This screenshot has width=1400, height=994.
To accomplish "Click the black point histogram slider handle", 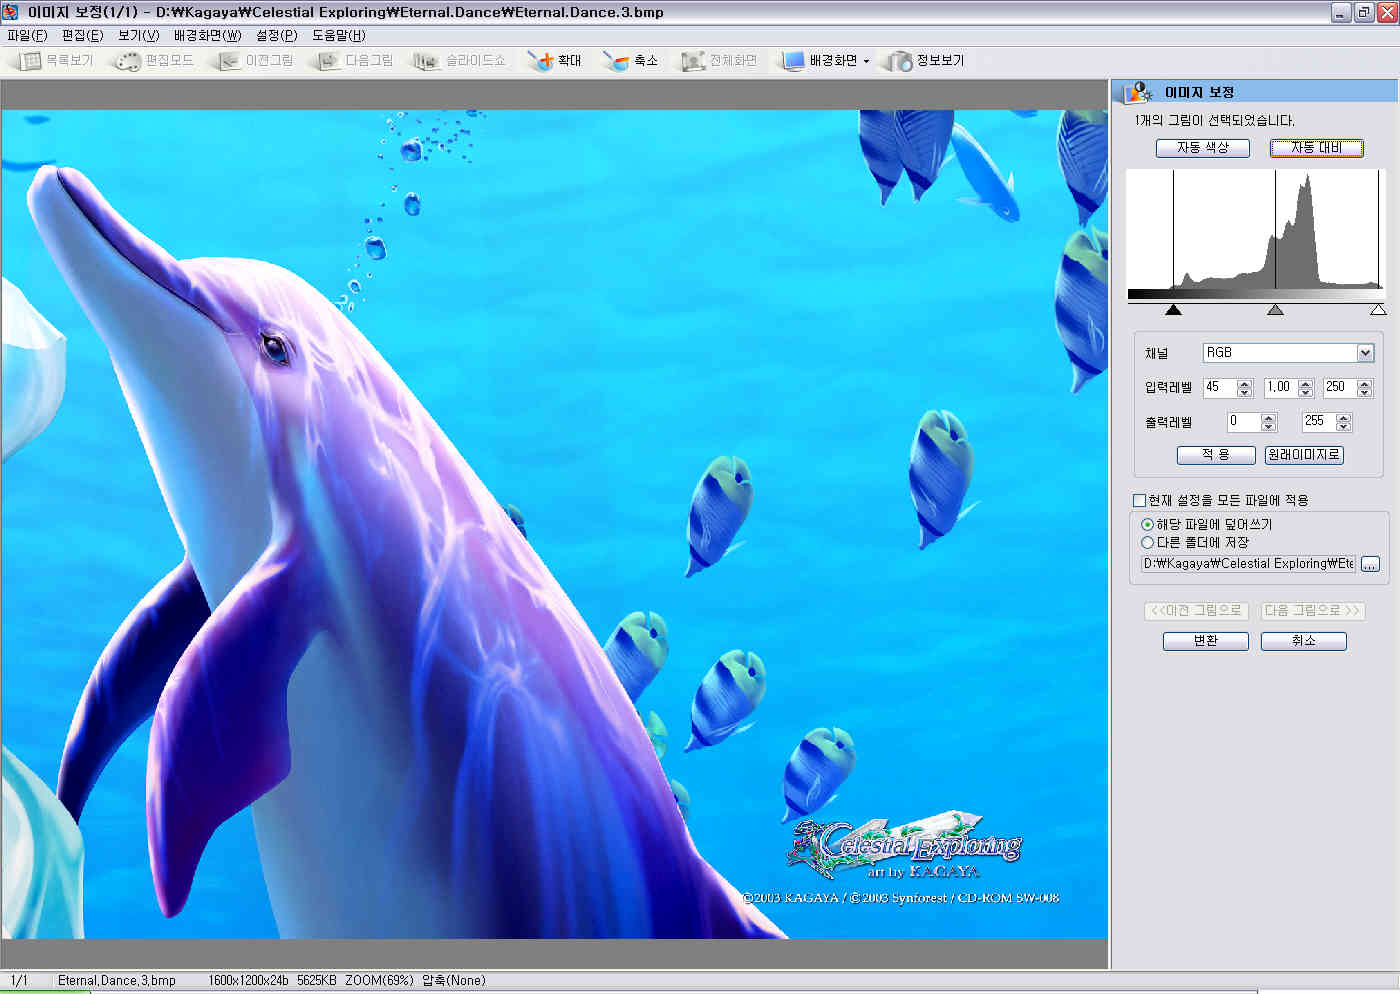I will click(x=1174, y=310).
